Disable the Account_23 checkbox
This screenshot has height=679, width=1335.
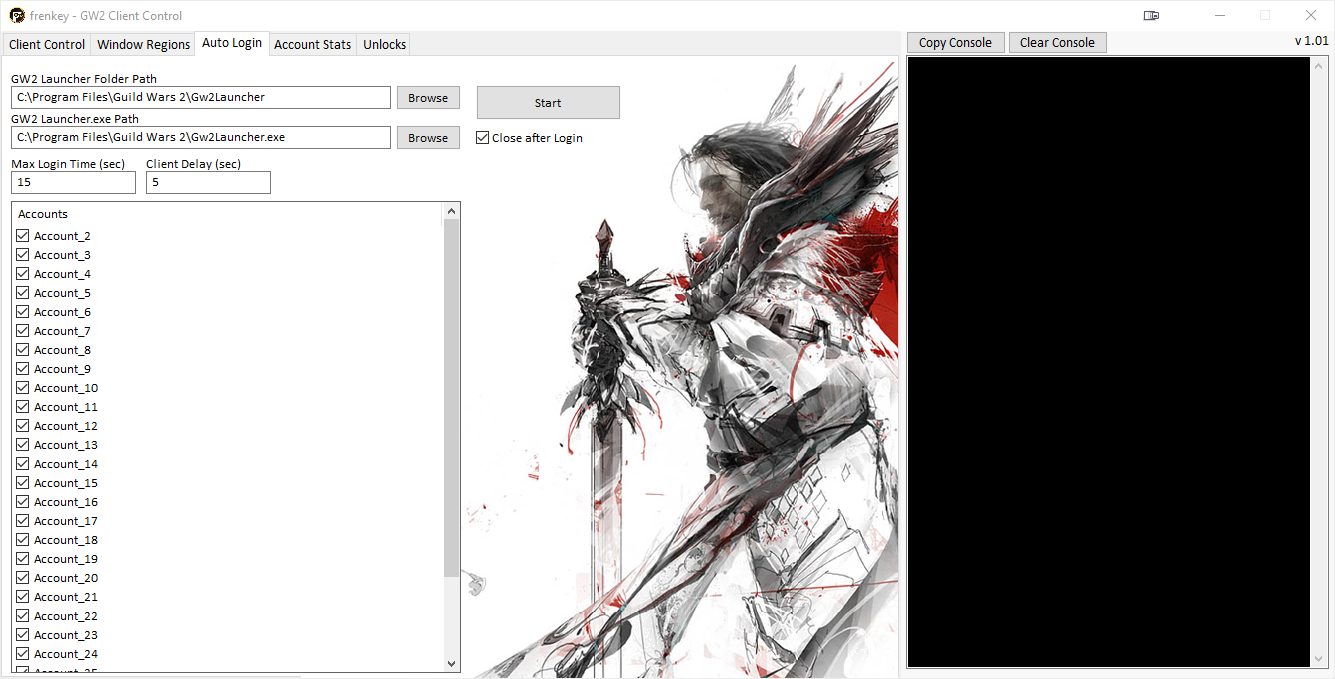[x=23, y=635]
